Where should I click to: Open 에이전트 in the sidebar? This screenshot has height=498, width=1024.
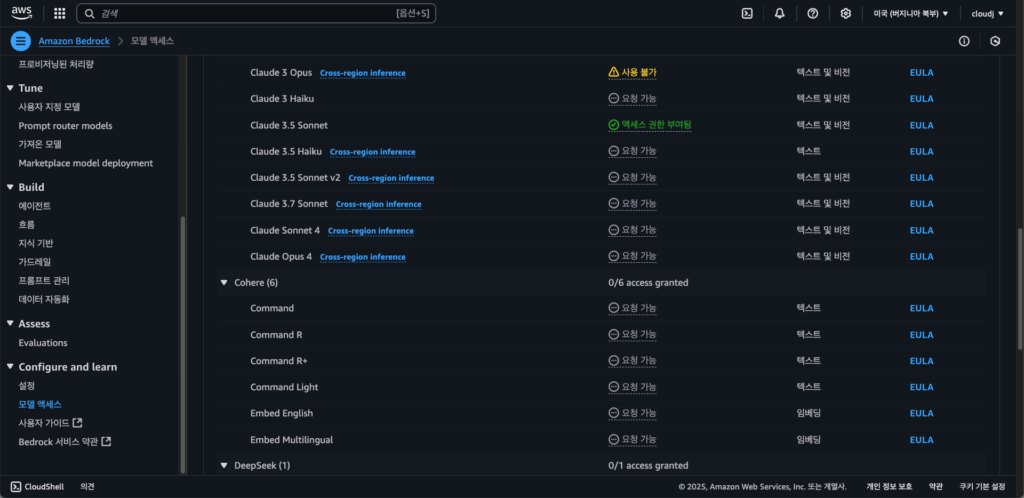(35, 206)
